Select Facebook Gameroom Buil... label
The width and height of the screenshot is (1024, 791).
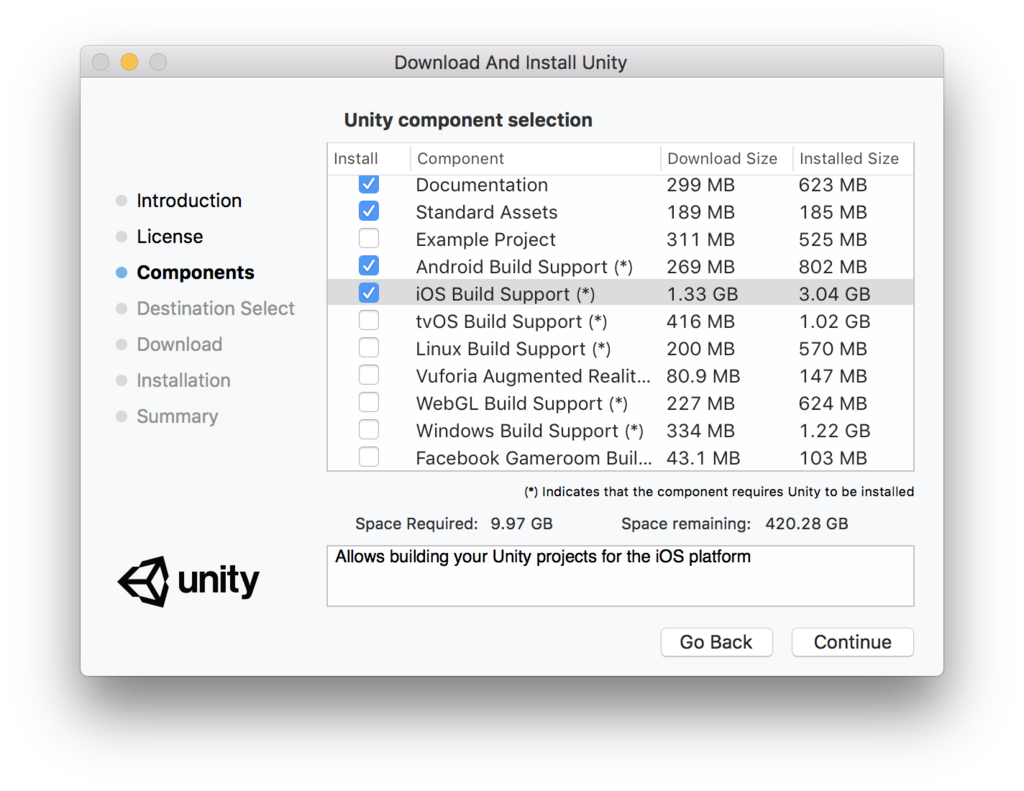(x=534, y=458)
